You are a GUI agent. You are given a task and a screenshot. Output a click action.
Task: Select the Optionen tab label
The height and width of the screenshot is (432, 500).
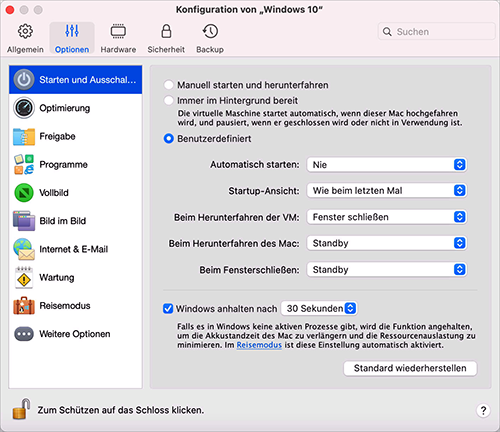click(x=72, y=50)
